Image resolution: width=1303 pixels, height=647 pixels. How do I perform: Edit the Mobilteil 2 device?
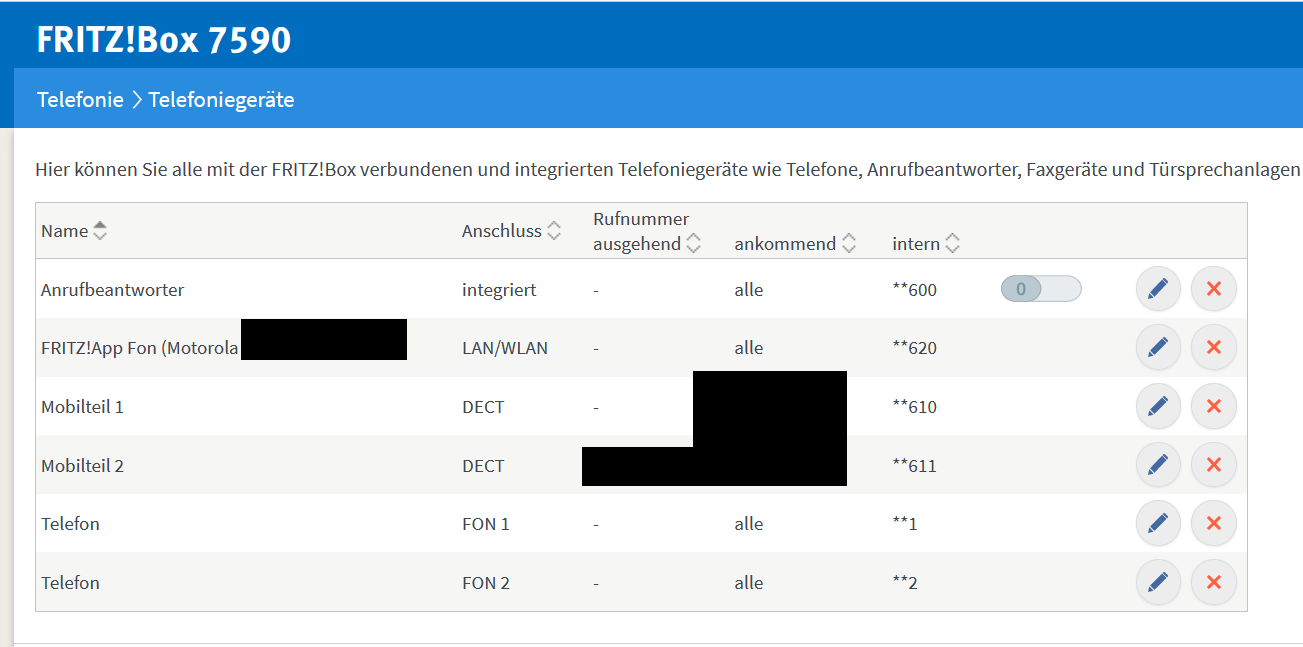(x=1158, y=465)
